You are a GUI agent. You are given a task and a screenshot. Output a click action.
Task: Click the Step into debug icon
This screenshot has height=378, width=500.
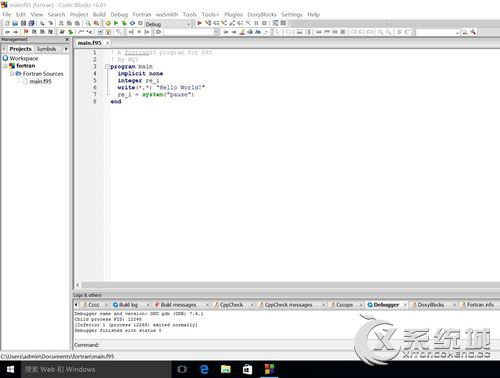point(224,23)
